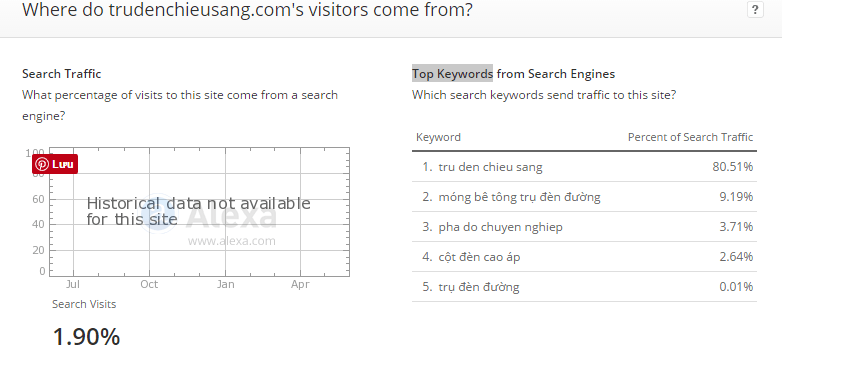Viewport: 856px width, 371px height.
Task: Click the 'Search Traffic' heading
Action: (62, 74)
